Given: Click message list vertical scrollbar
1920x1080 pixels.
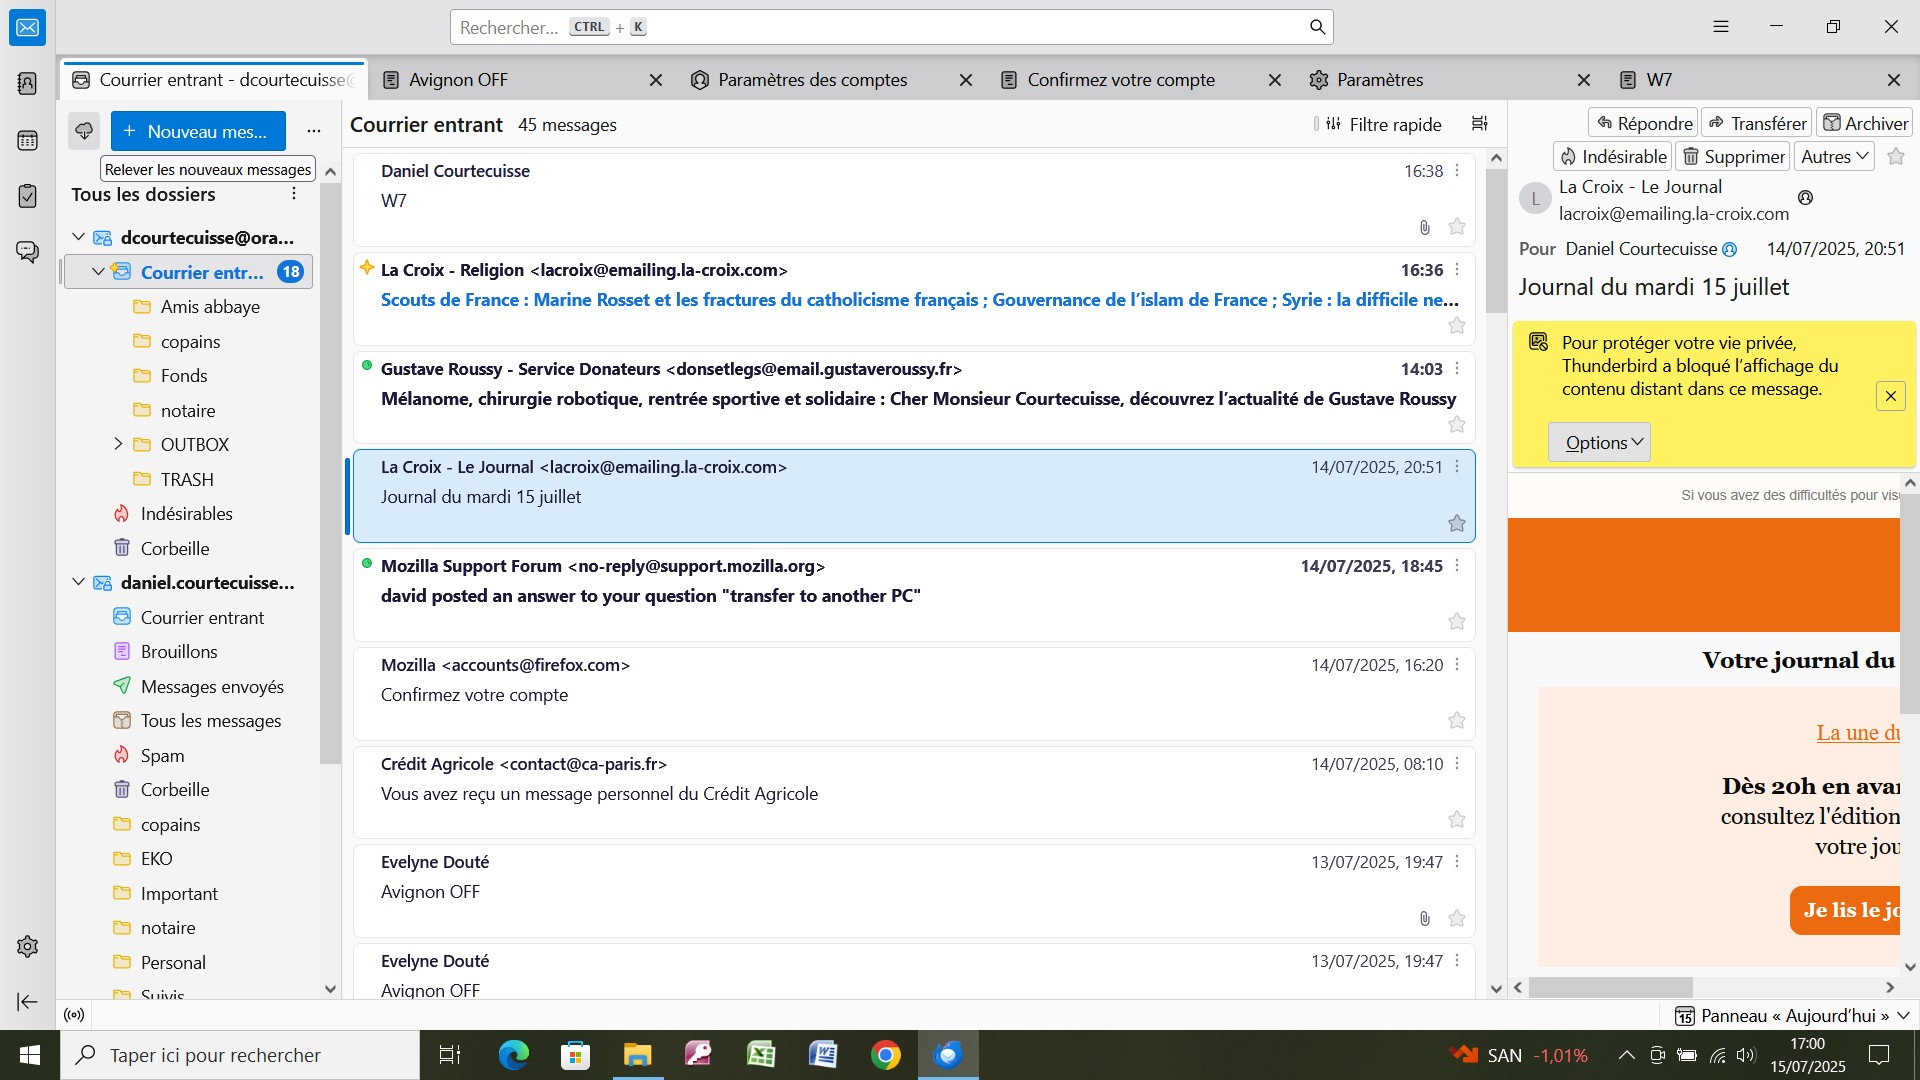Looking at the screenshot, I should (1496, 240).
